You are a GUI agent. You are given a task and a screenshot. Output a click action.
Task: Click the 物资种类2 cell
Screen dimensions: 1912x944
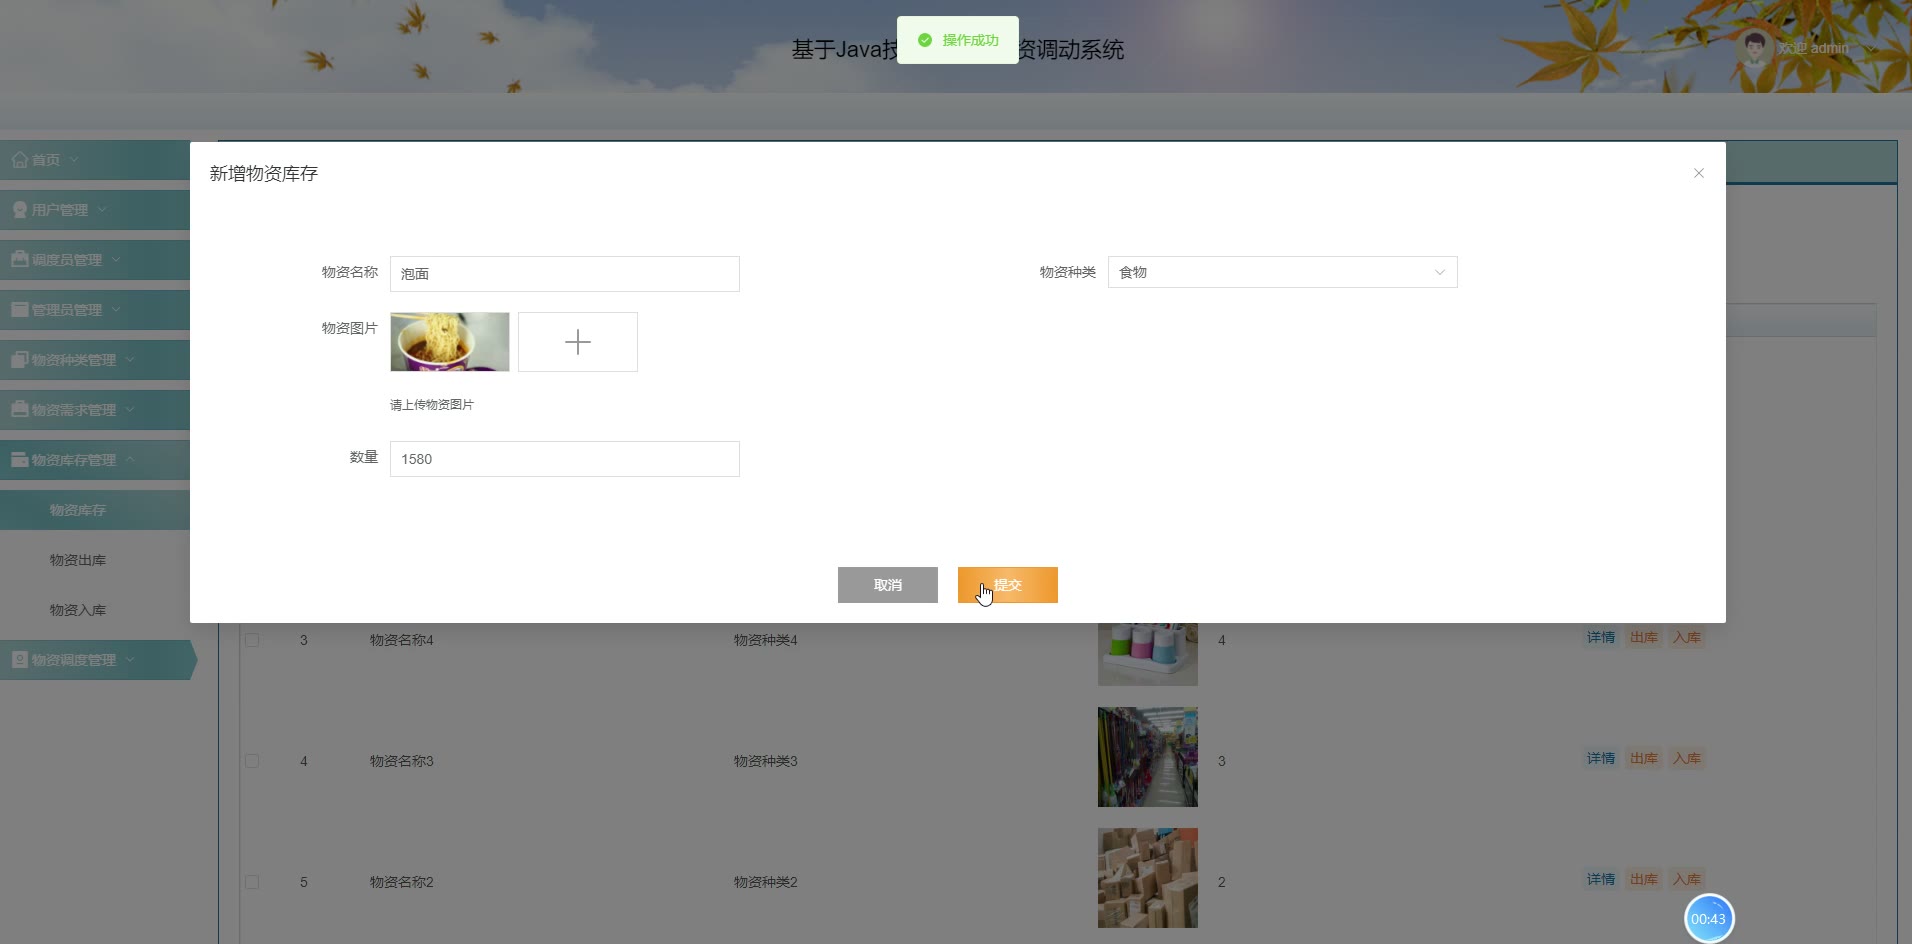[x=766, y=882]
